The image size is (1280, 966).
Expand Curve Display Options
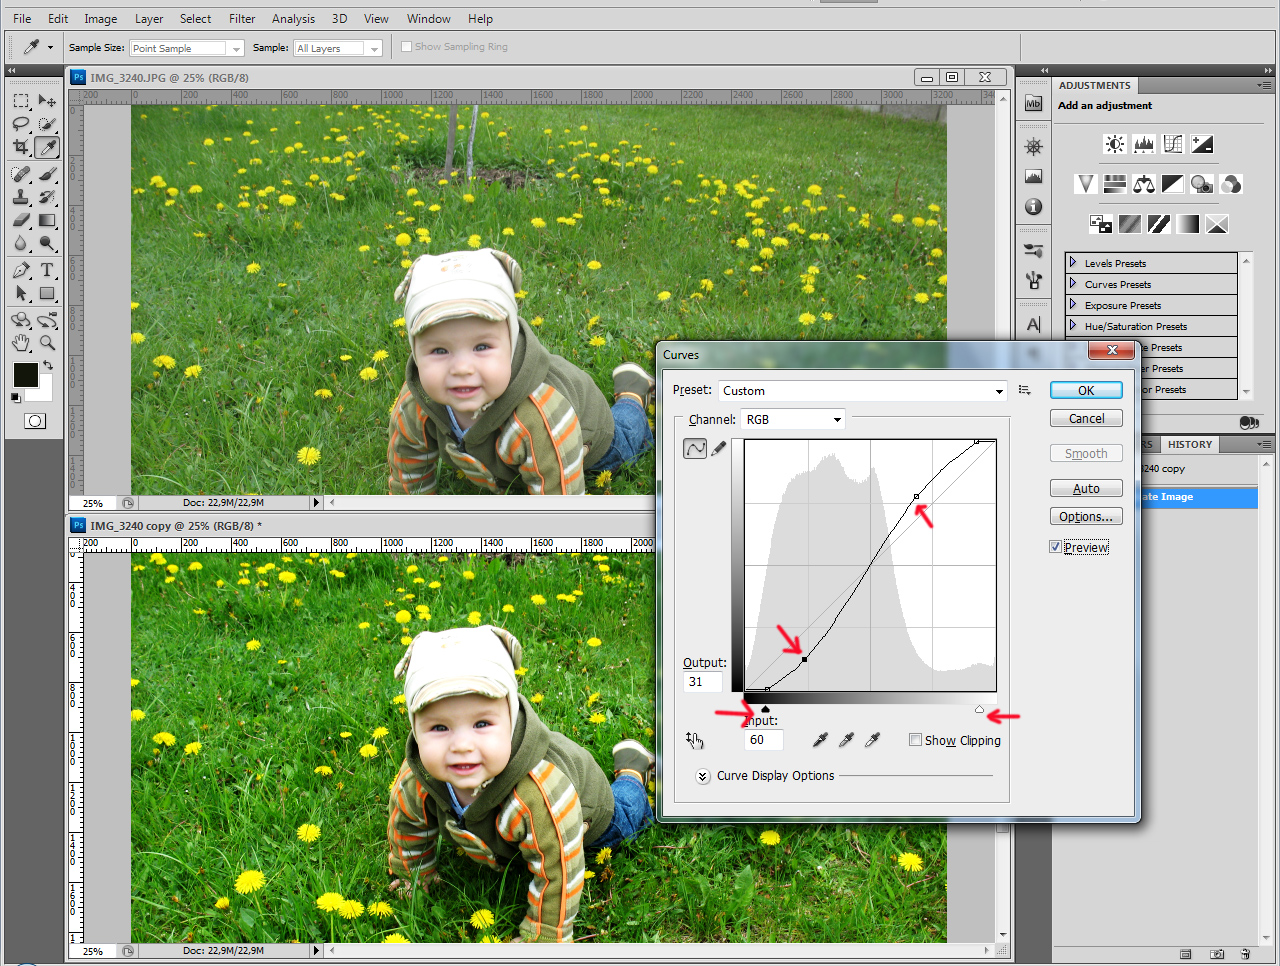tap(703, 776)
